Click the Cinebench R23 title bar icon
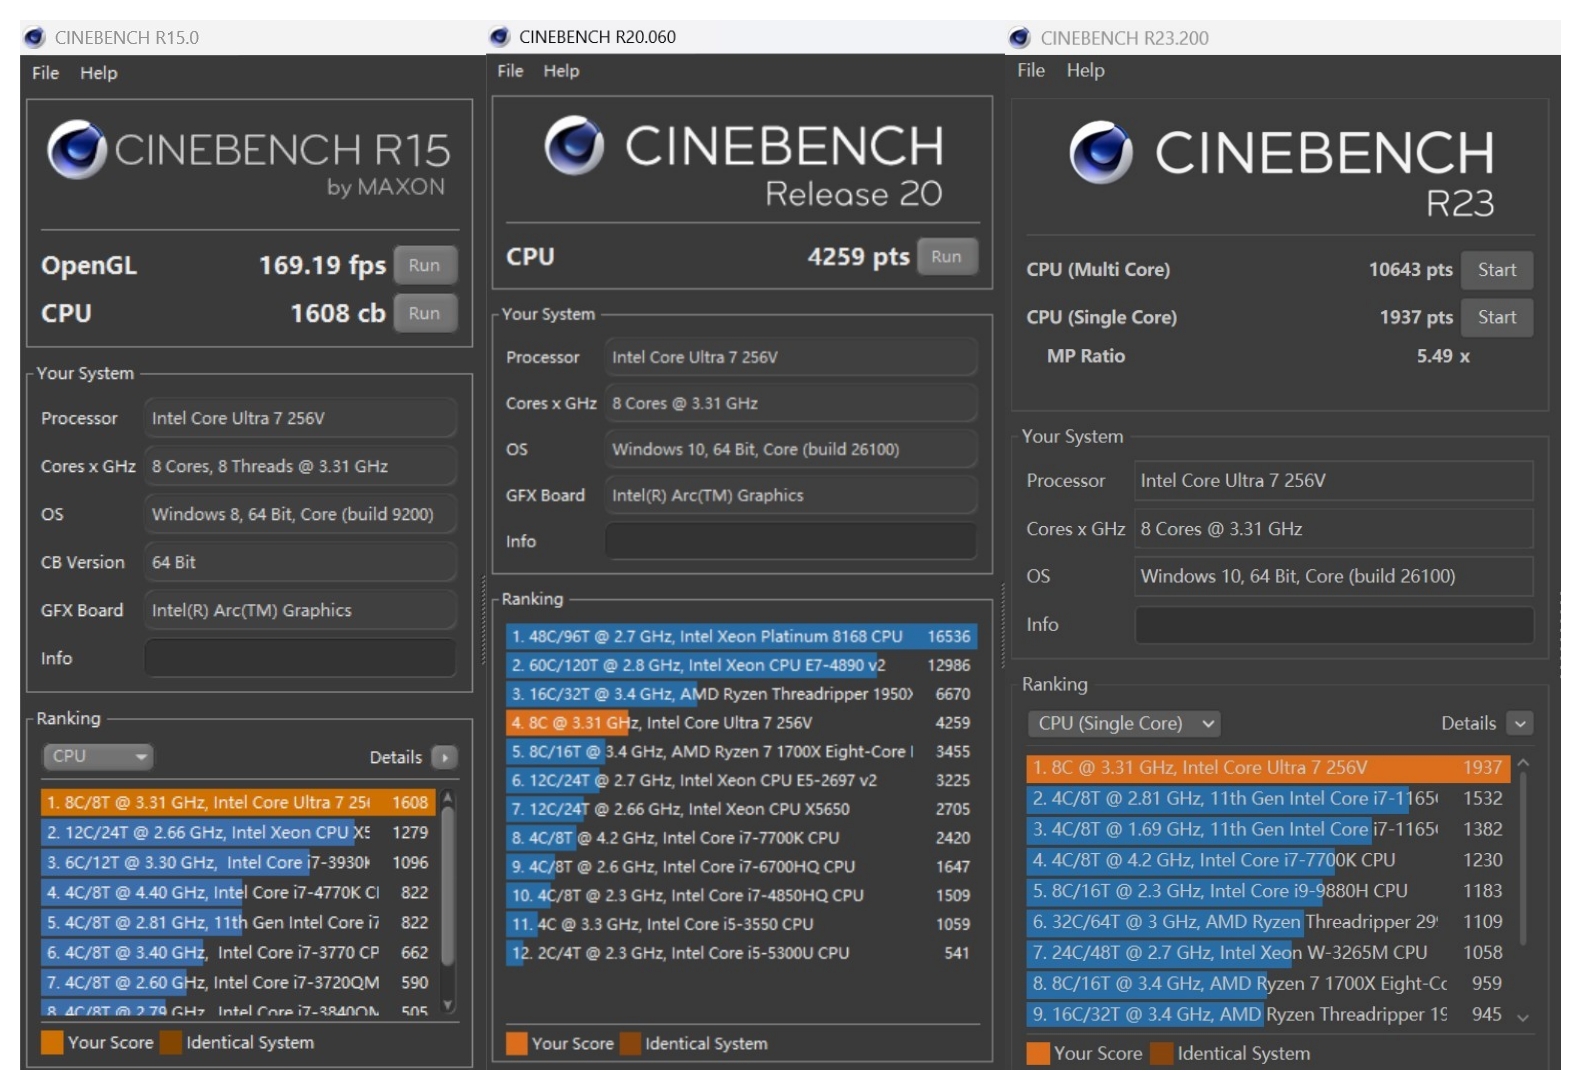The image size is (1581, 1090). (1020, 38)
